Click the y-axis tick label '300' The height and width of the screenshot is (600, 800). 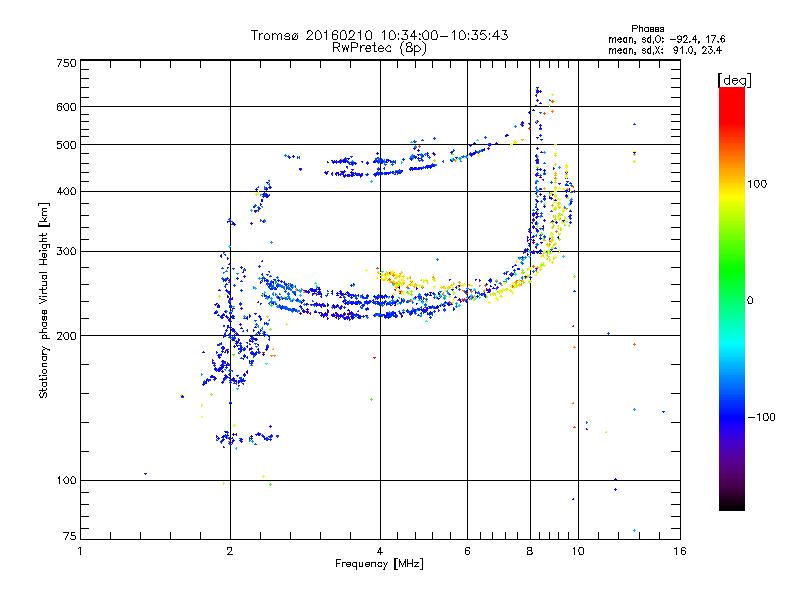pyautogui.click(x=67, y=252)
